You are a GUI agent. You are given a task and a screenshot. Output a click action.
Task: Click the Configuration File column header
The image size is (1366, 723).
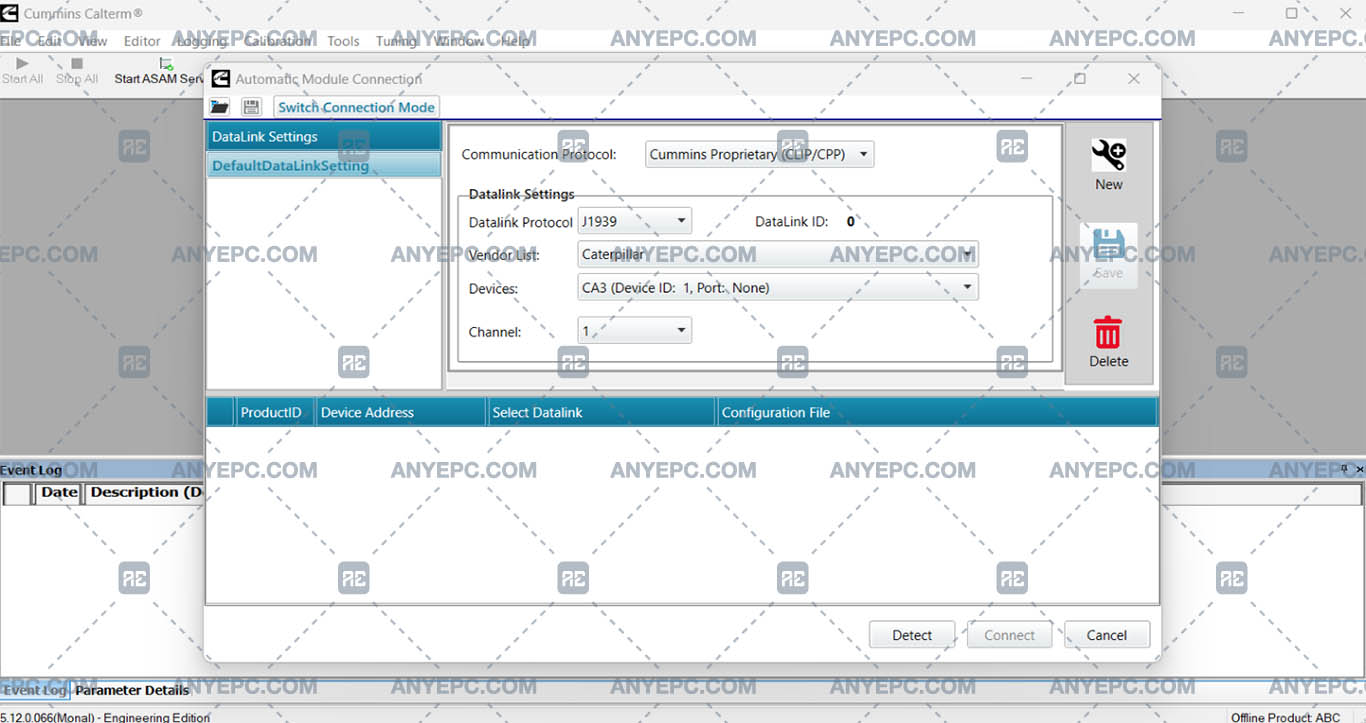click(937, 412)
